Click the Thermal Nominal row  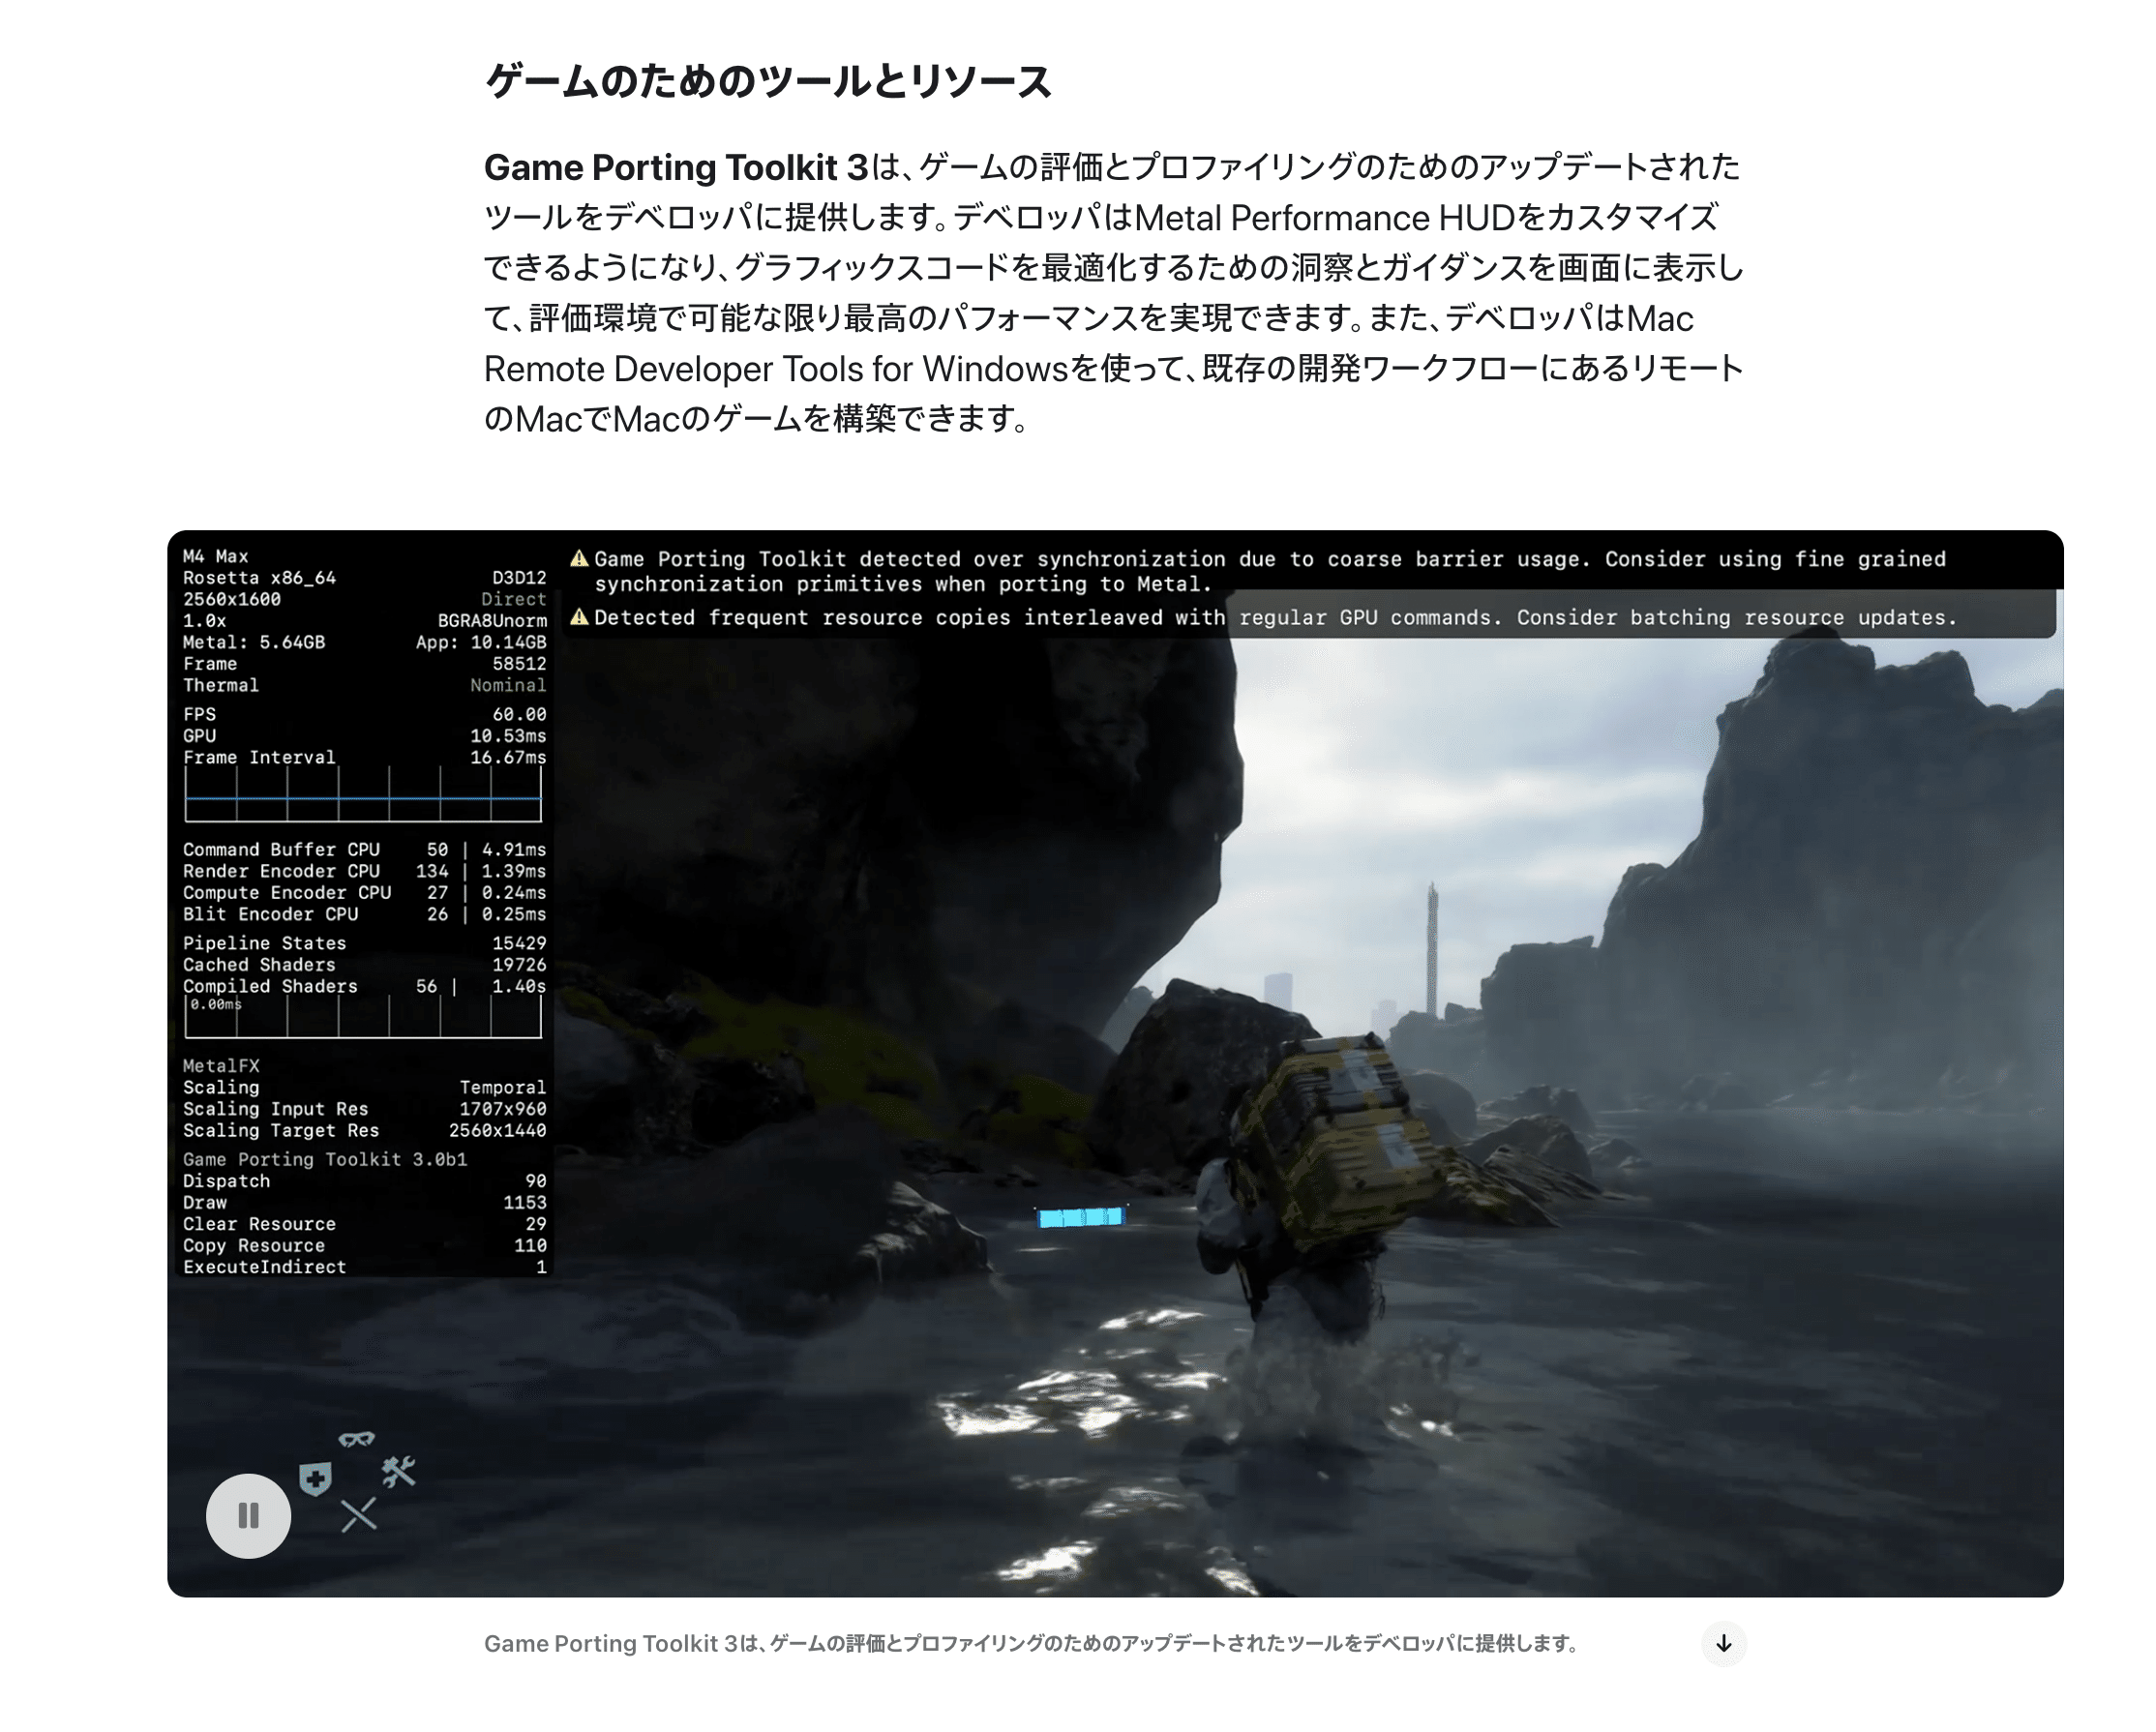[x=364, y=686]
